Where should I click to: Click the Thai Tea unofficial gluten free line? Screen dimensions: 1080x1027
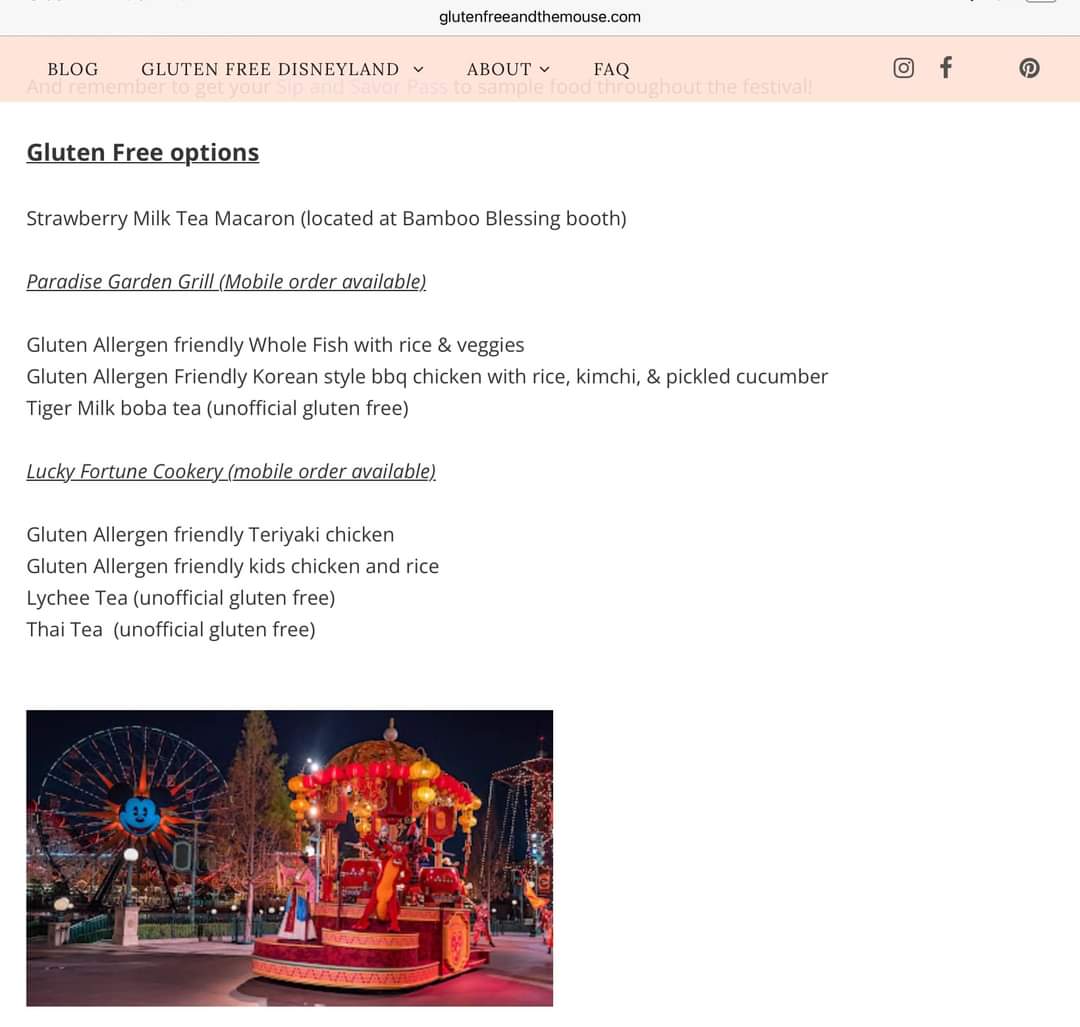tap(171, 629)
